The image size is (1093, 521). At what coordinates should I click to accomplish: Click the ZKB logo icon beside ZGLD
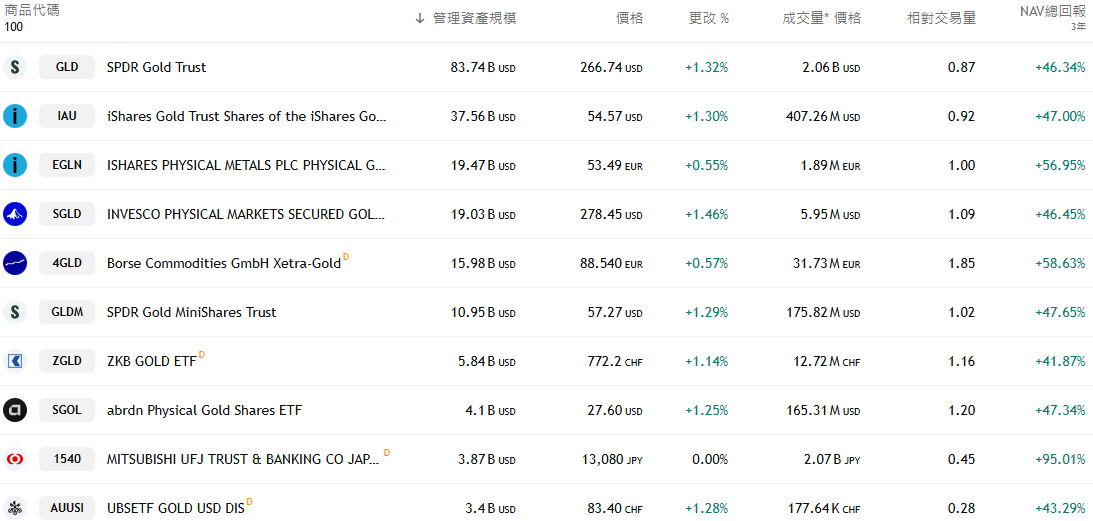point(15,361)
